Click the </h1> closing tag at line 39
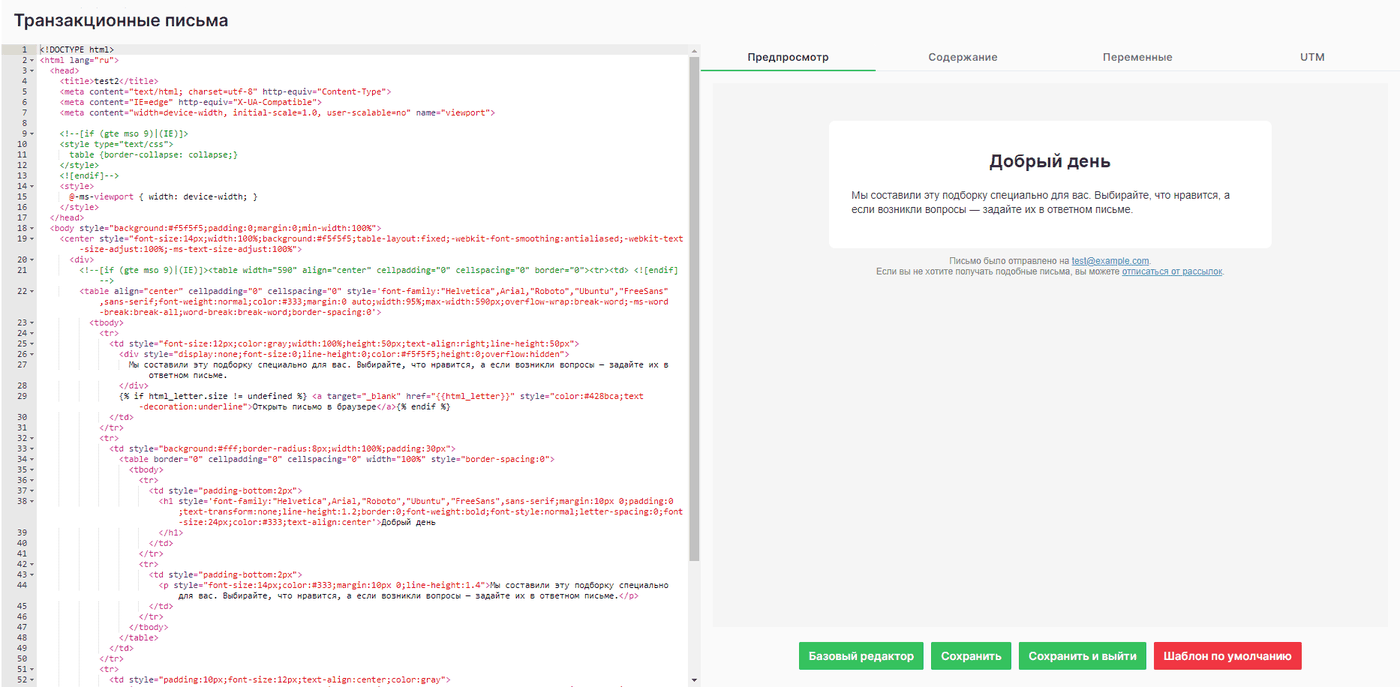Screen dimensions: 1400x687 point(171,533)
